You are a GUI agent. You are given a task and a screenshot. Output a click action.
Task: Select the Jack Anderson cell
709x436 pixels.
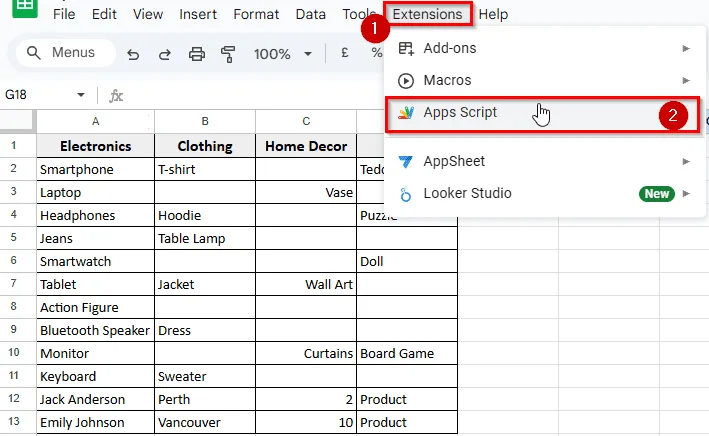[95, 399]
